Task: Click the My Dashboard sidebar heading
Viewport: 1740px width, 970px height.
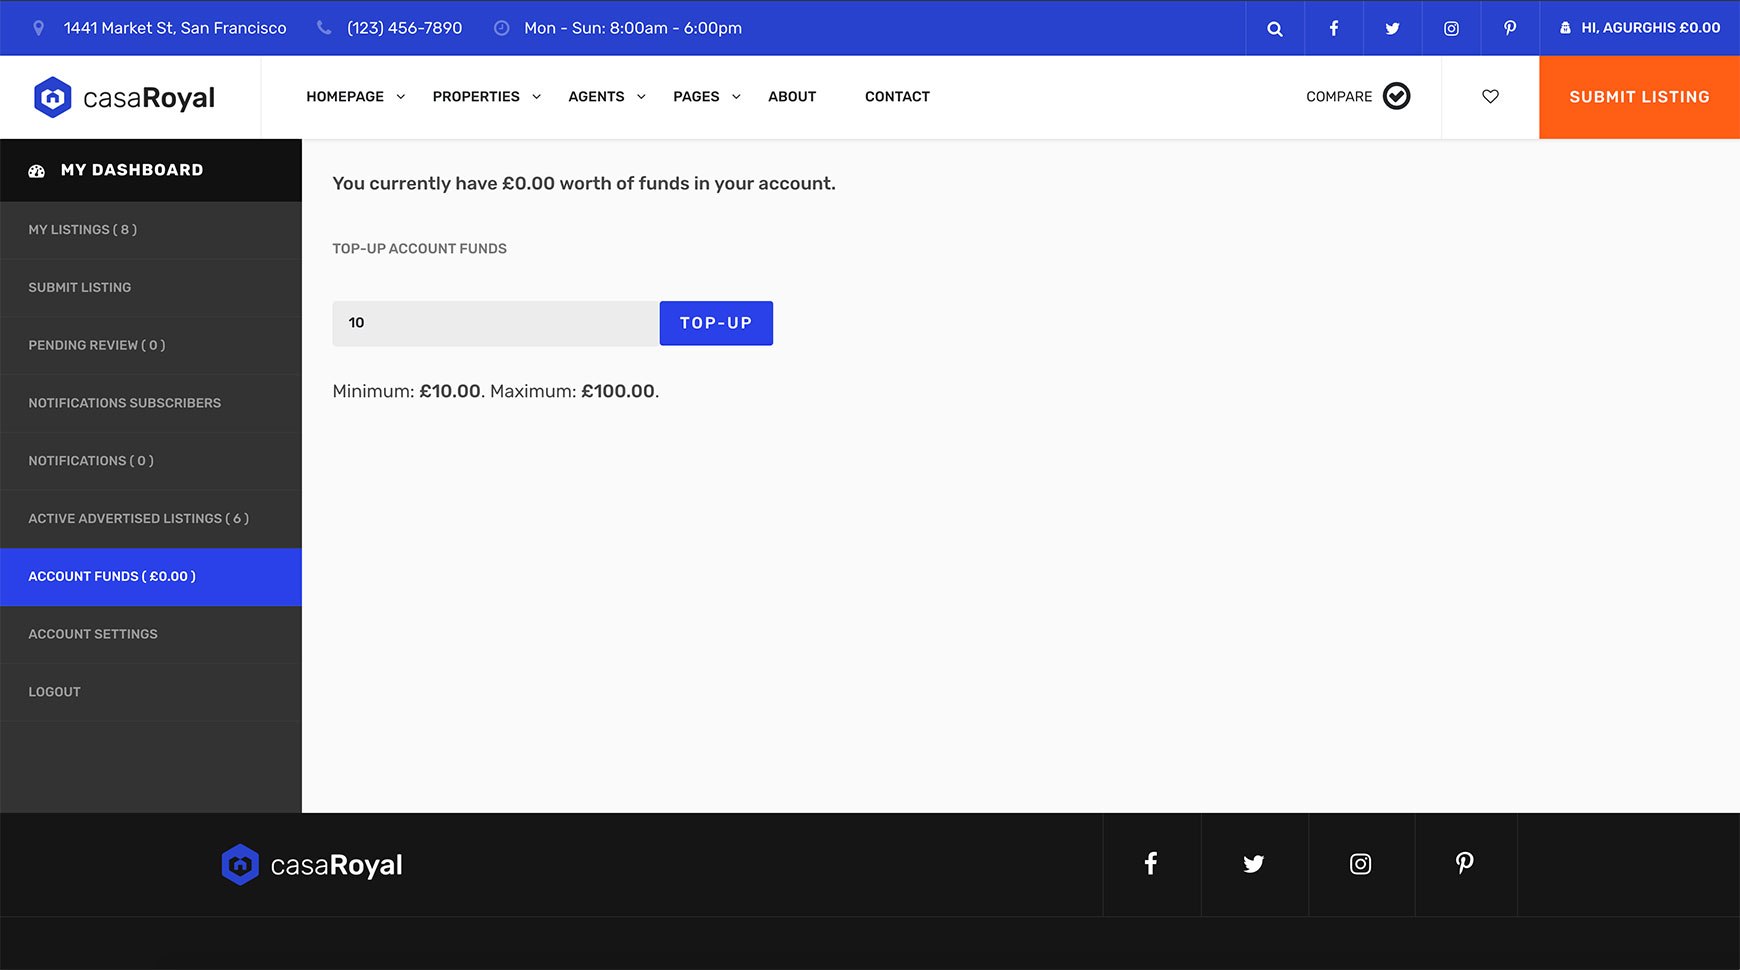Action: point(151,170)
